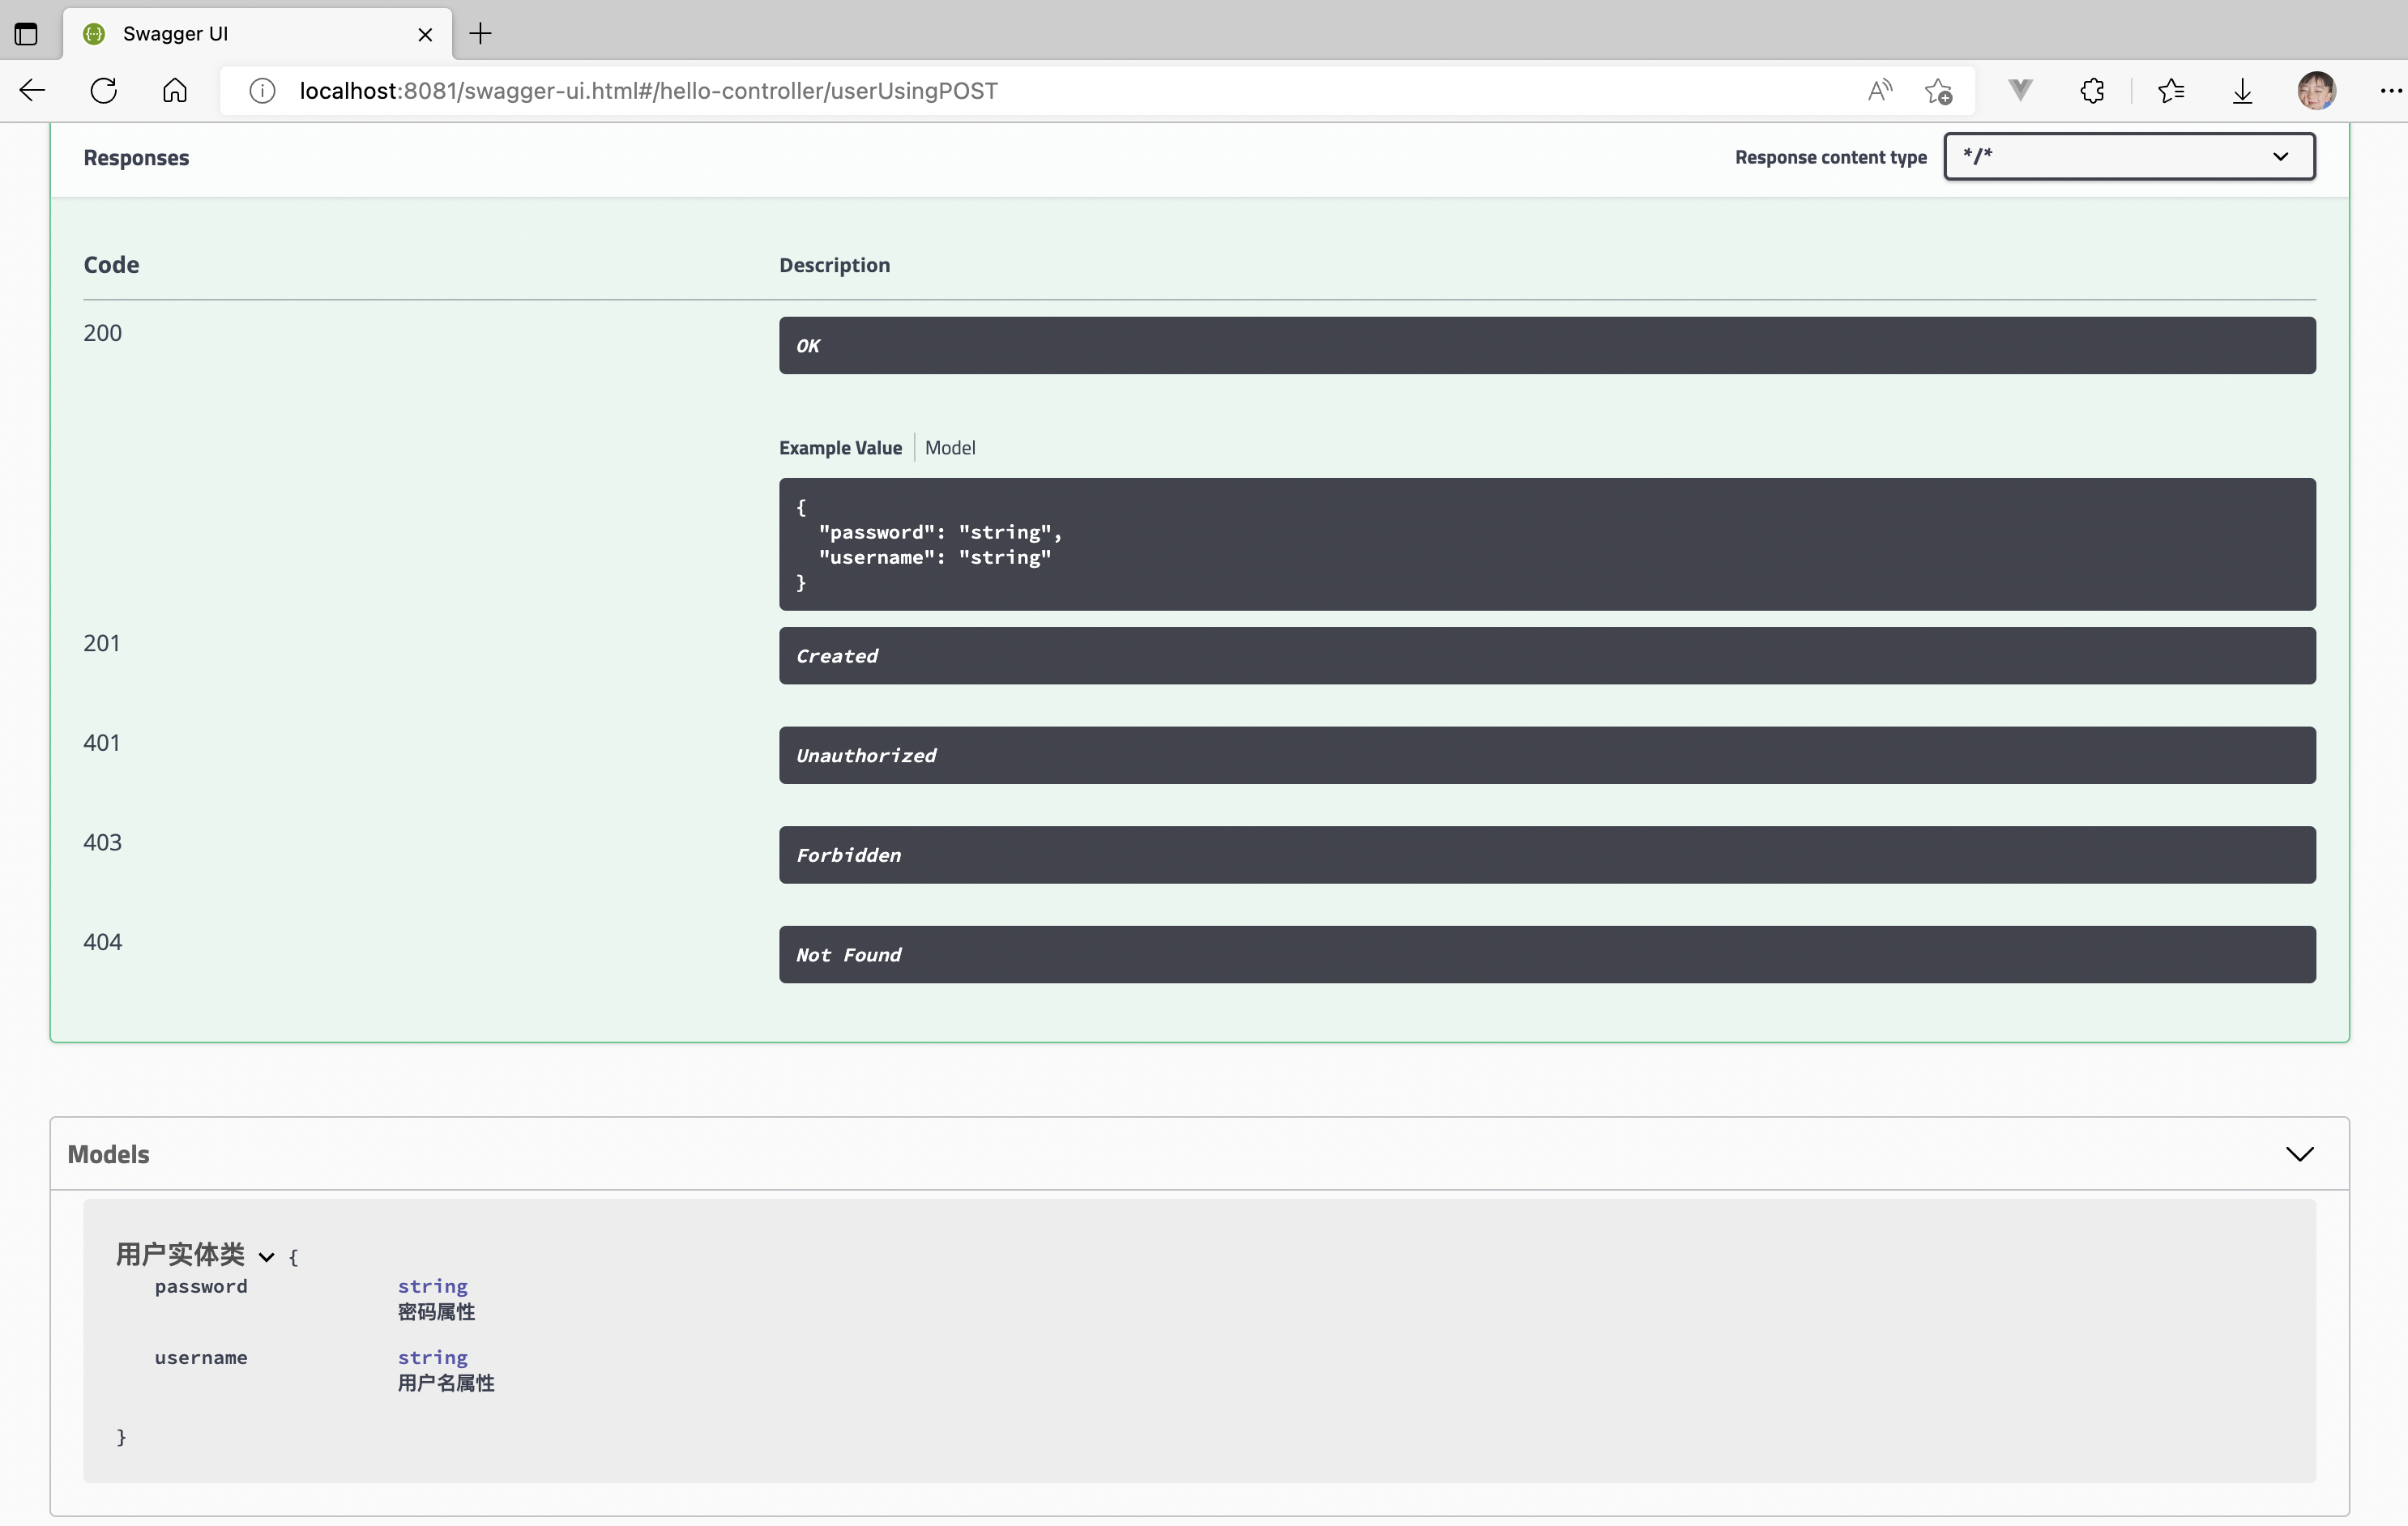Open the browser settings ellipsis menu

point(2390,91)
